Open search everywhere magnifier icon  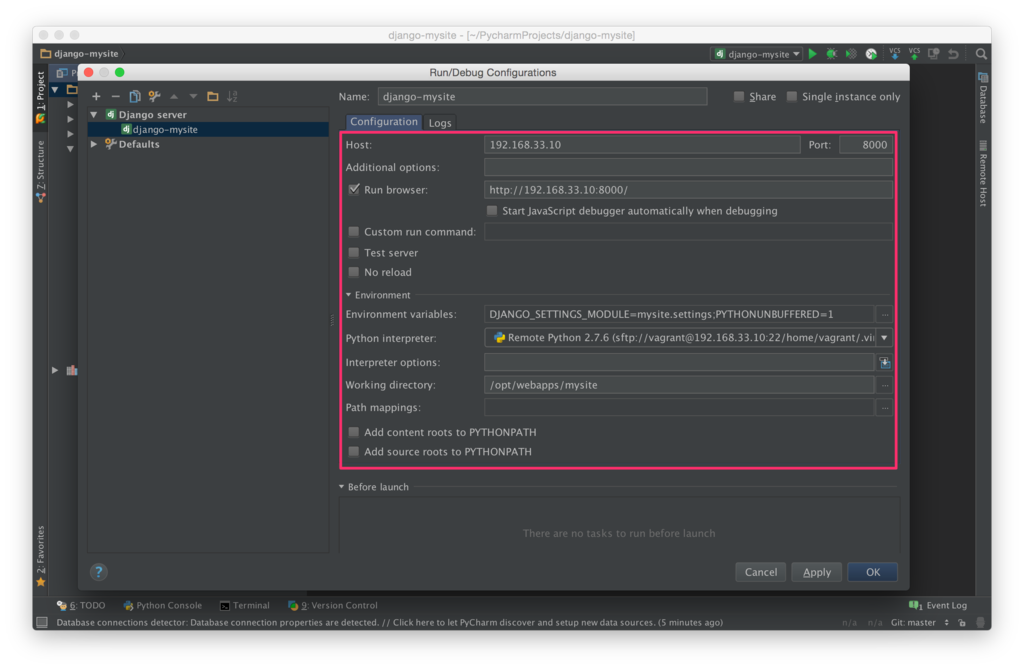[981, 54]
